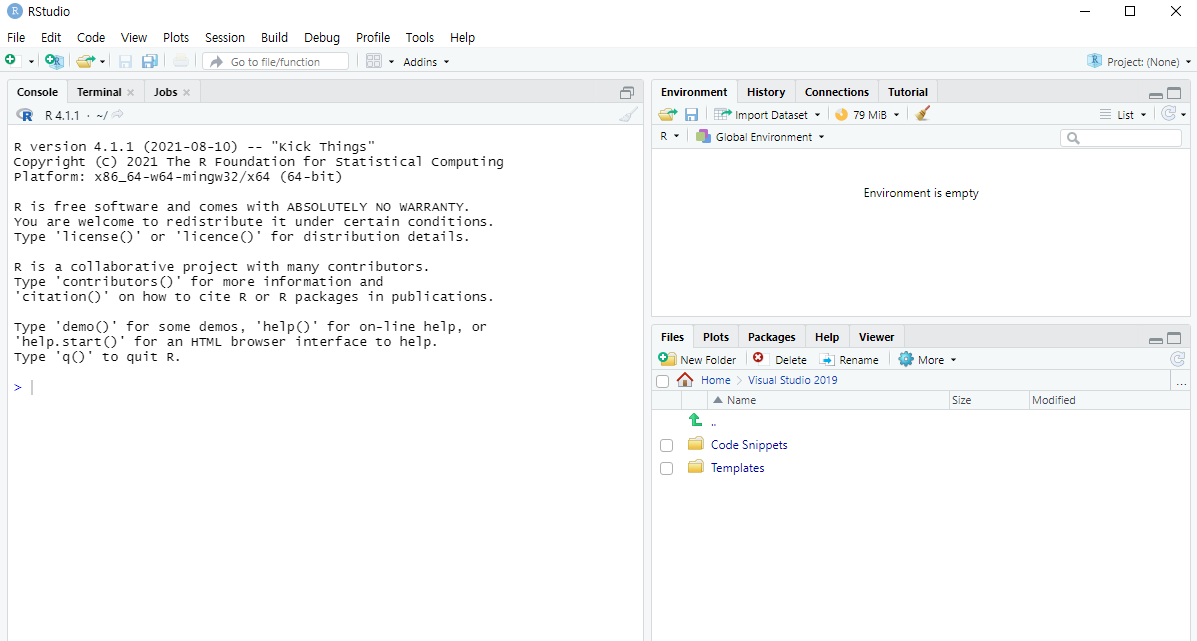Image resolution: width=1197 pixels, height=641 pixels.
Task: Open the File menu
Action: click(16, 37)
